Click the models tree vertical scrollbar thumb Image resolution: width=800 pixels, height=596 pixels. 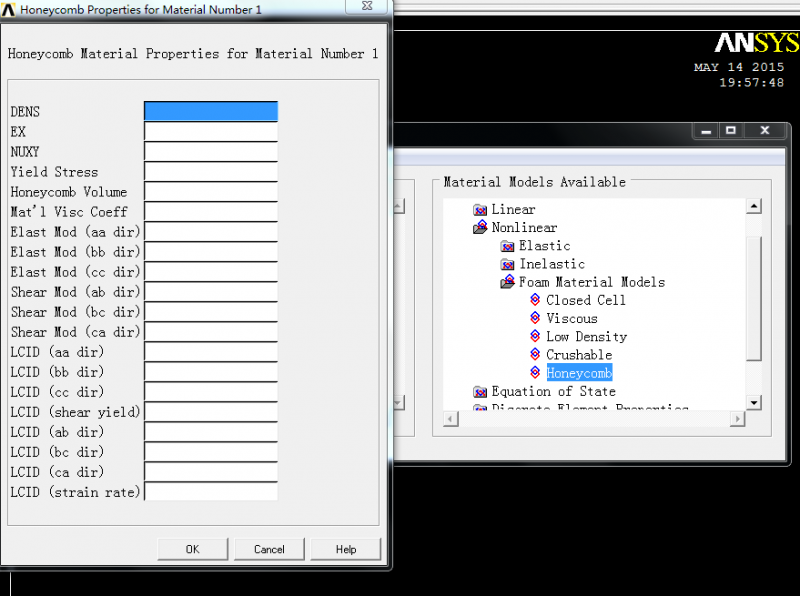[x=754, y=298]
